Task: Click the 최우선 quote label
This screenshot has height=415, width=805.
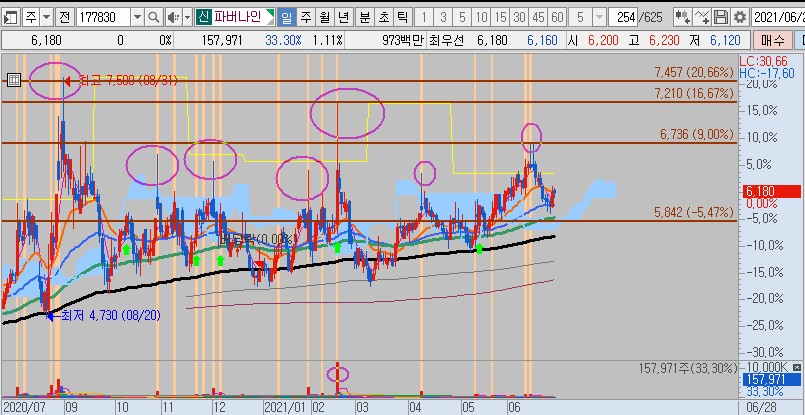Action: pyautogui.click(x=447, y=40)
